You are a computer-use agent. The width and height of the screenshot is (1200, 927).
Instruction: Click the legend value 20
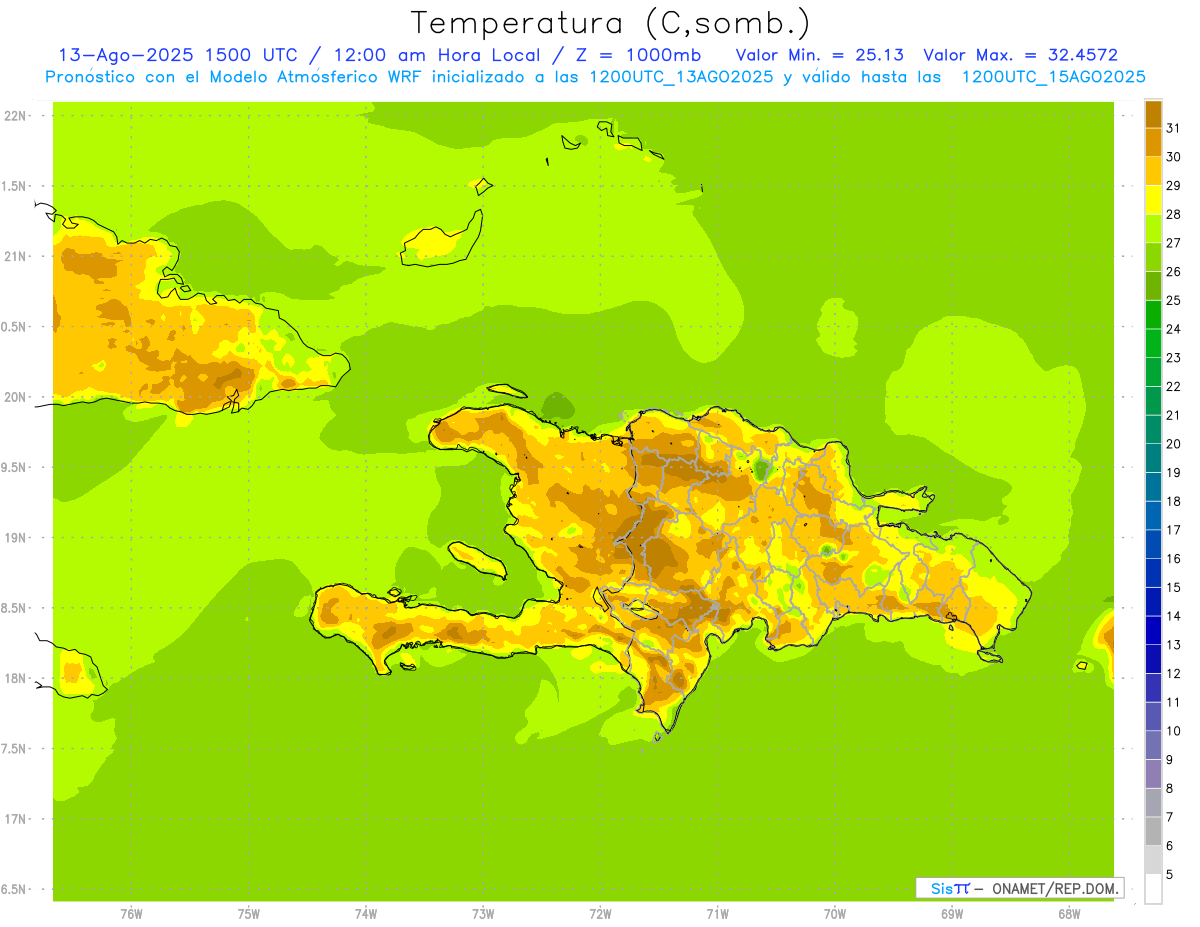pos(1174,444)
